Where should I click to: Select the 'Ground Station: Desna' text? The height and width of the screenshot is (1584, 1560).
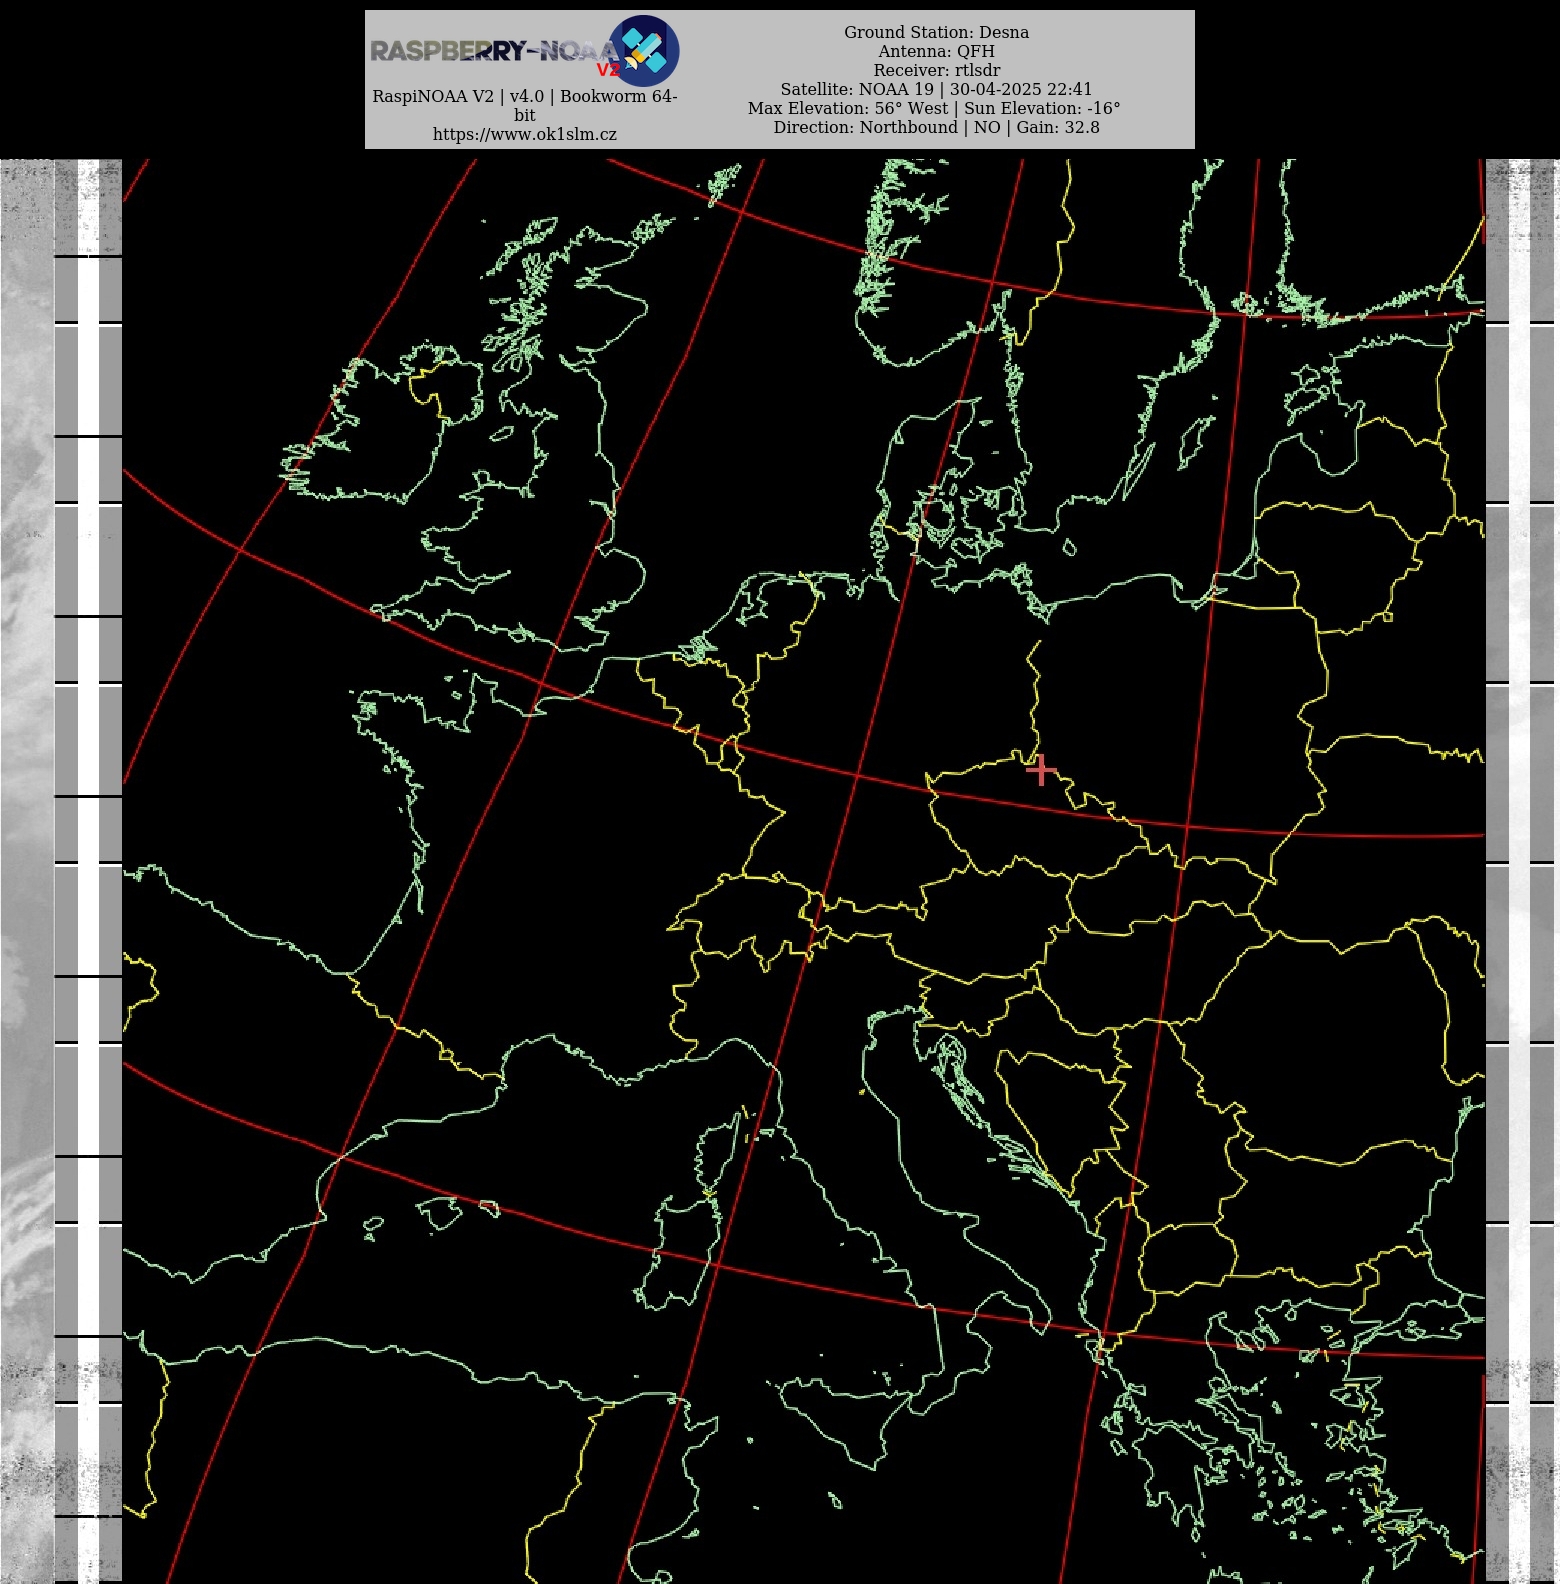point(936,32)
